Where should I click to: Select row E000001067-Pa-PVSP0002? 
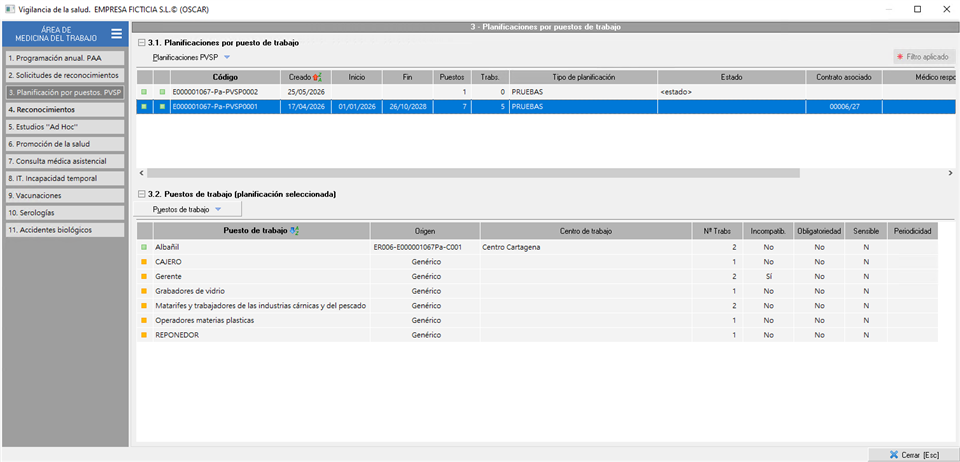point(548,92)
